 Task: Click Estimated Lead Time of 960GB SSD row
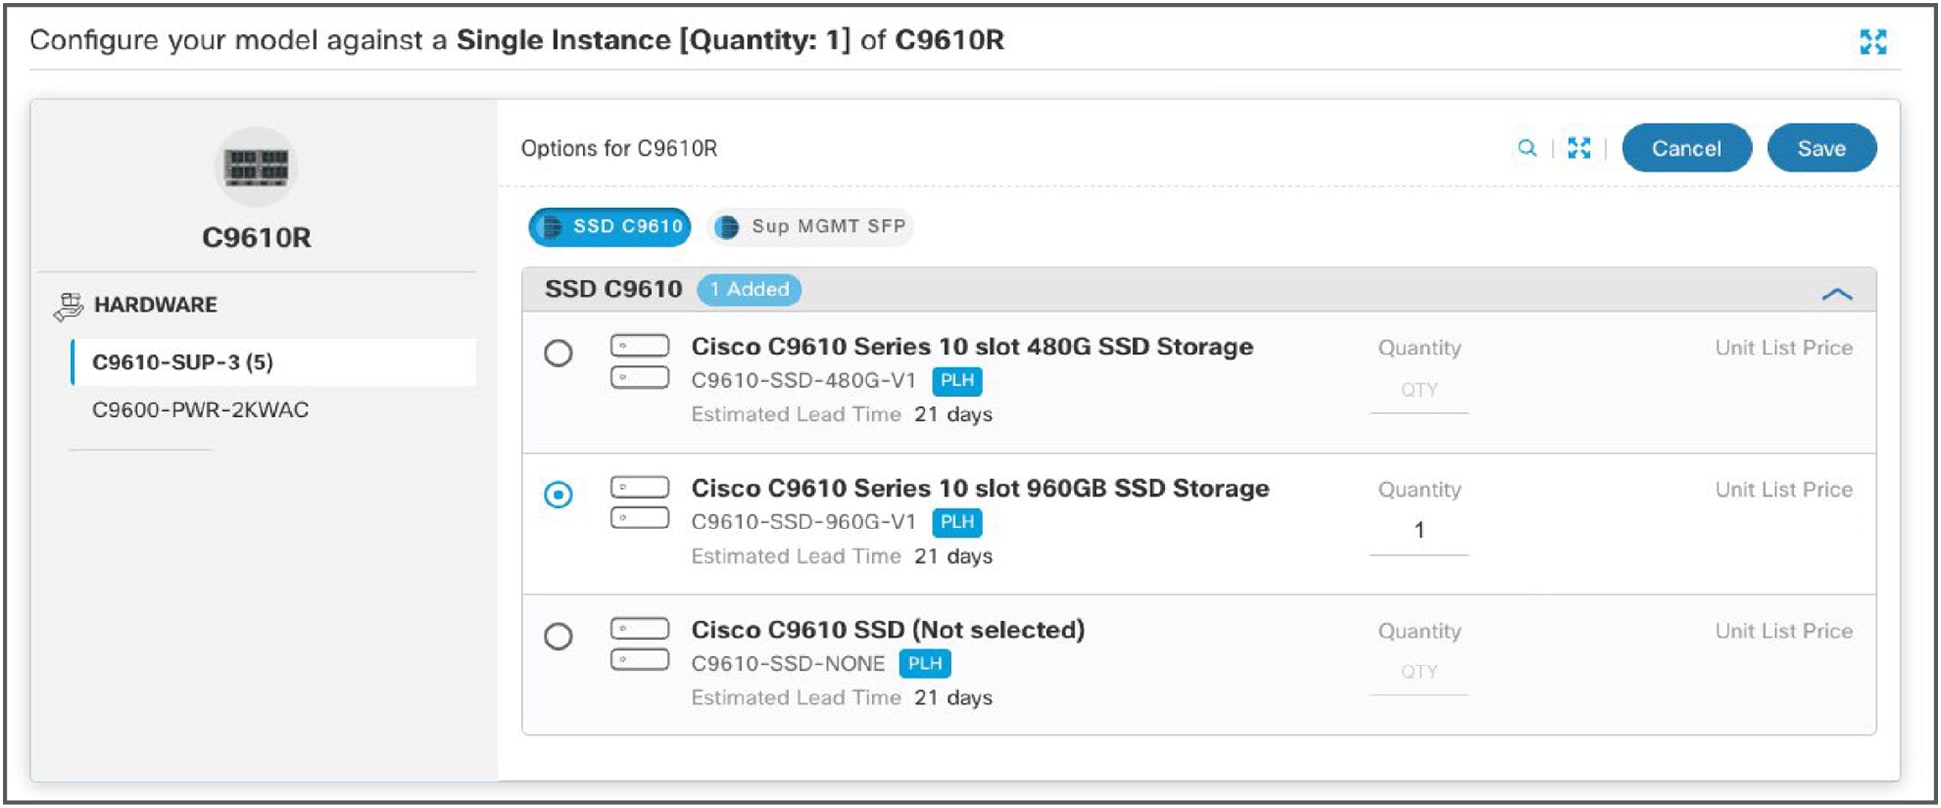842,557
